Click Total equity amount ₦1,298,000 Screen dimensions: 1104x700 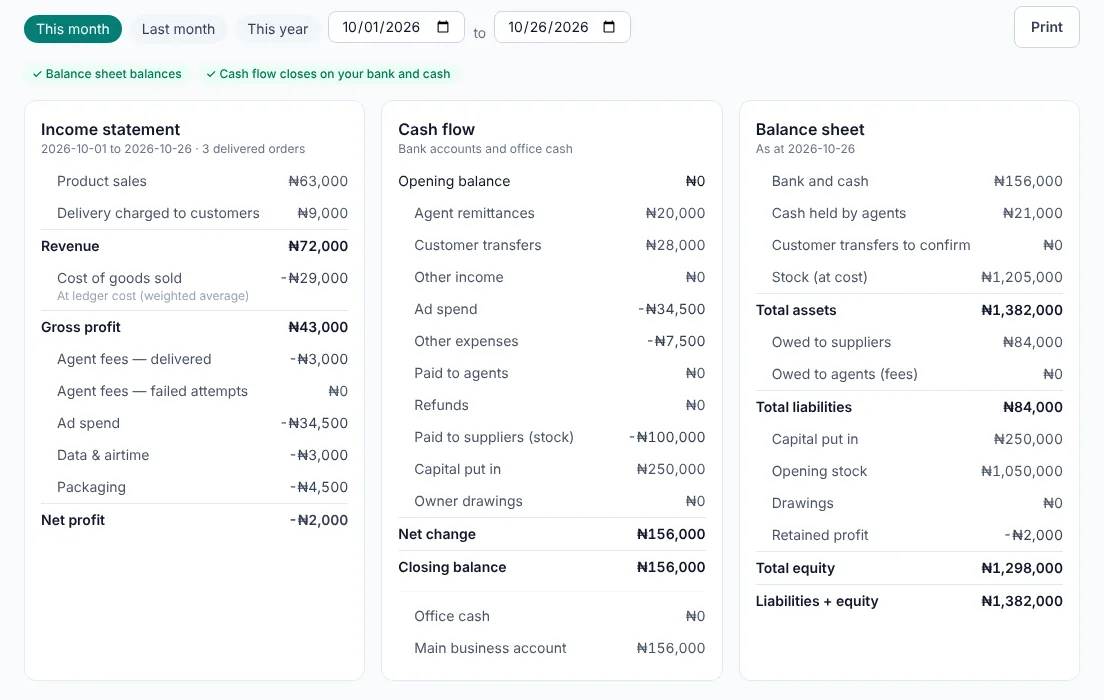coord(1022,568)
